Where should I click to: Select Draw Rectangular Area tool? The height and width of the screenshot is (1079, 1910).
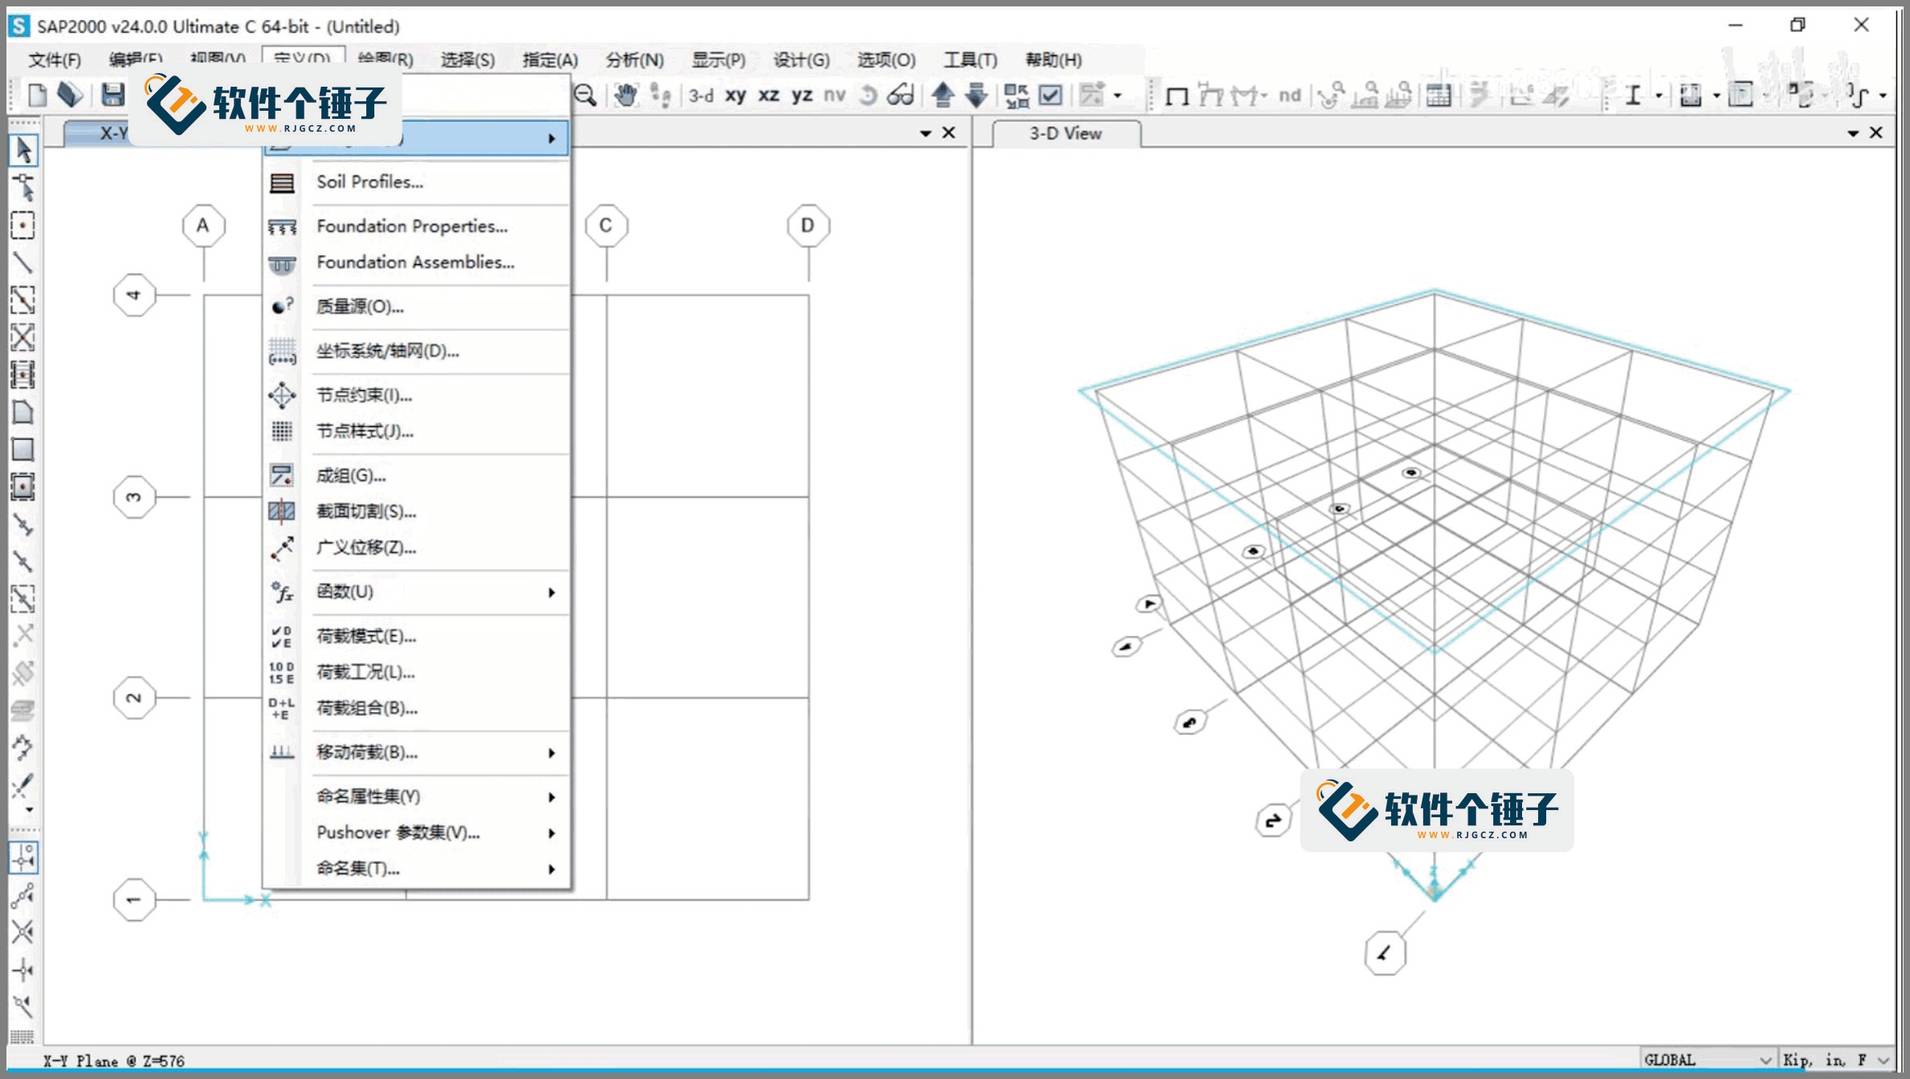(x=23, y=449)
